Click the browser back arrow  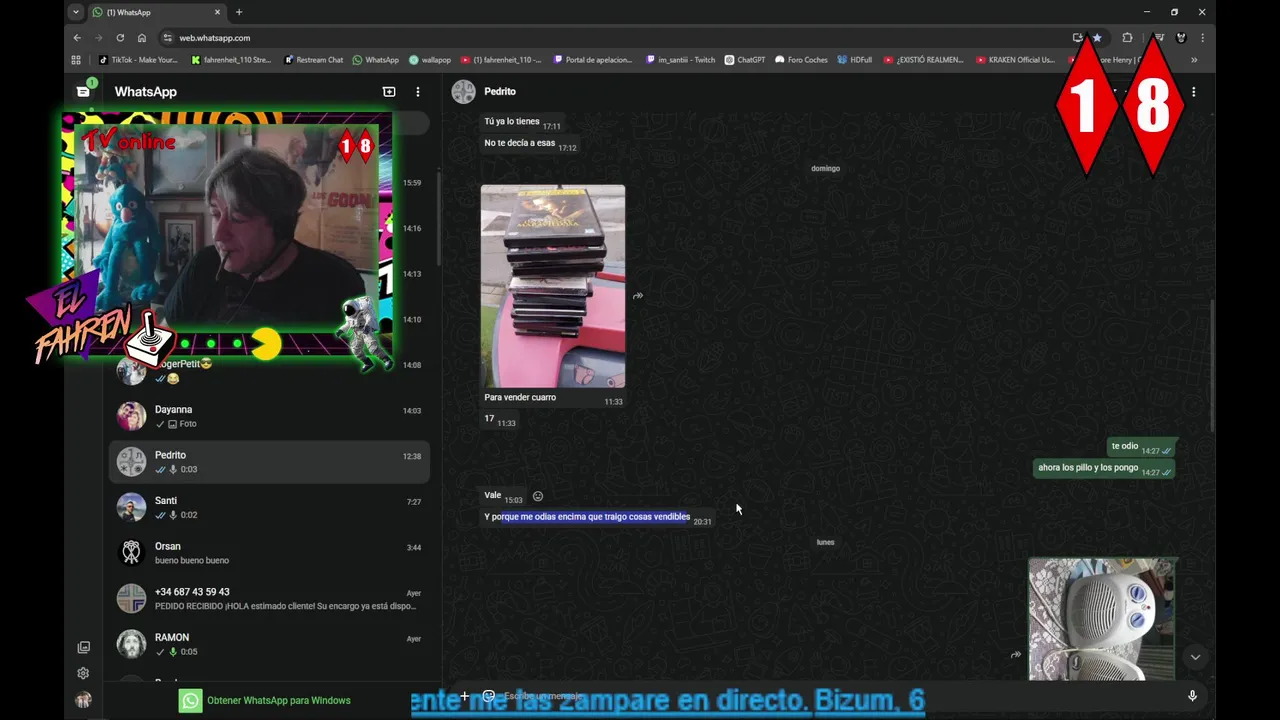coord(77,38)
